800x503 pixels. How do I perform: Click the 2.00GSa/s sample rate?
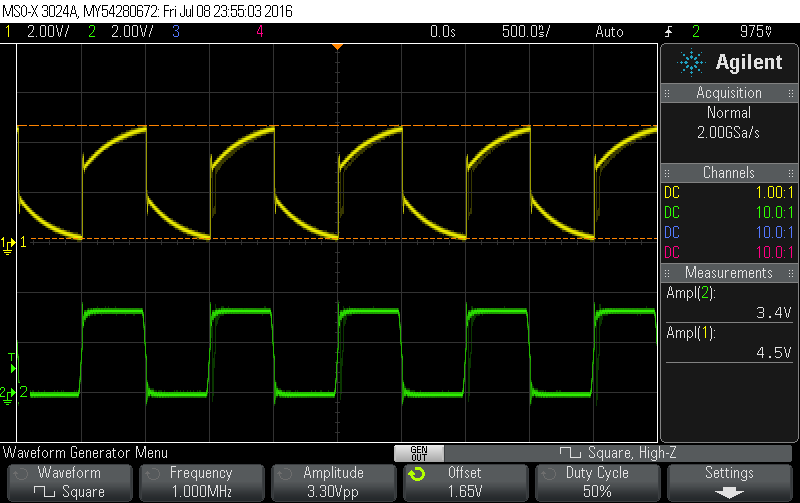click(x=729, y=133)
